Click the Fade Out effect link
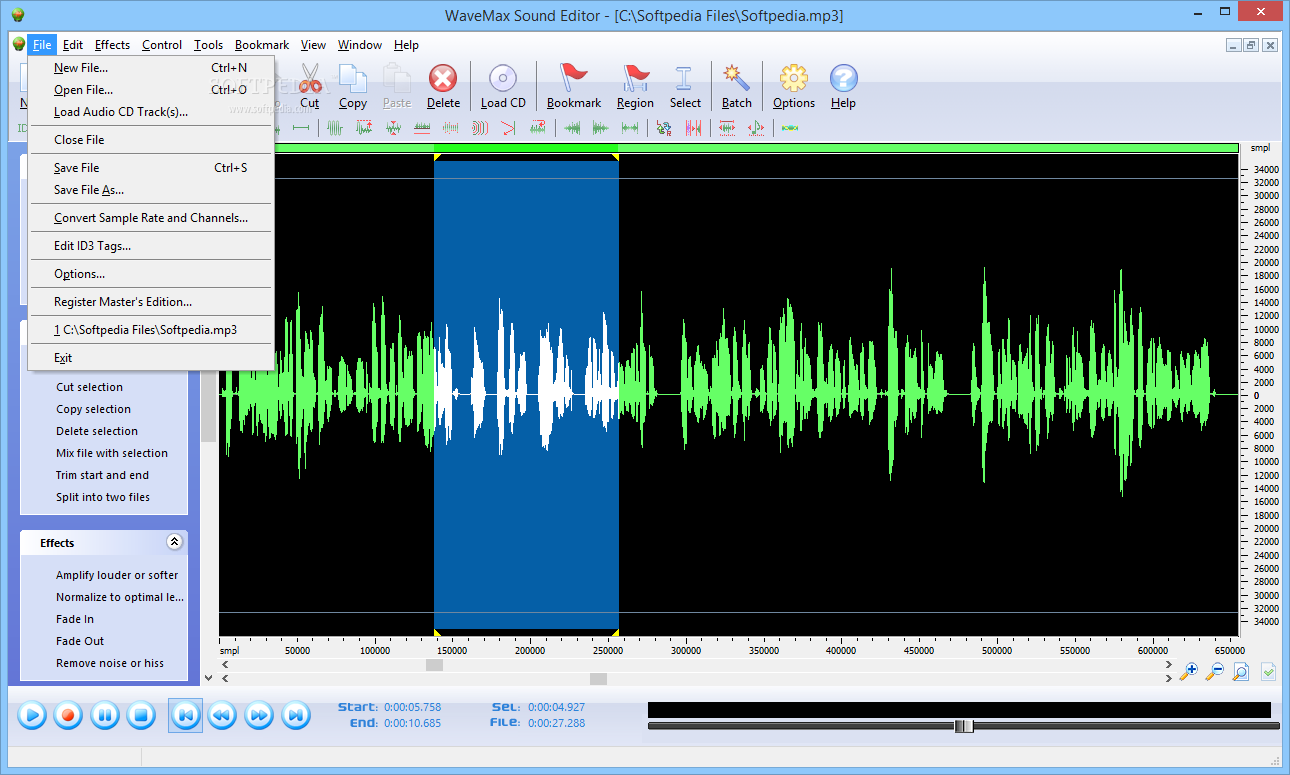Screen dimensions: 1290x775 click(80, 641)
